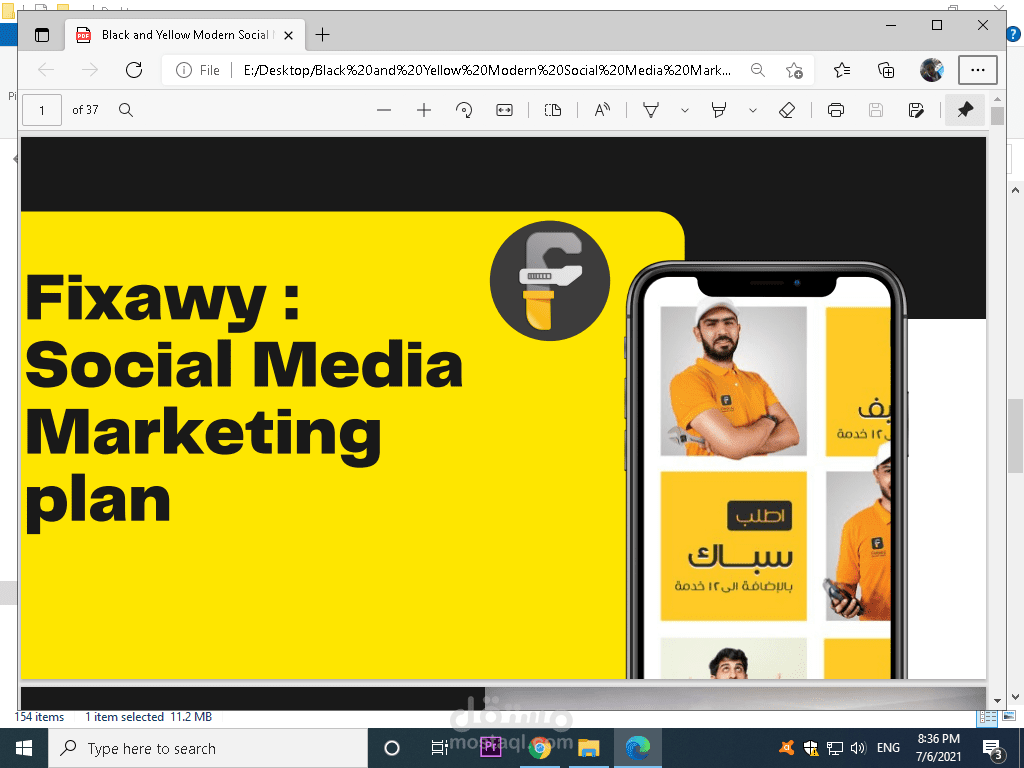
Task: Fit PDF to page width
Action: (504, 110)
